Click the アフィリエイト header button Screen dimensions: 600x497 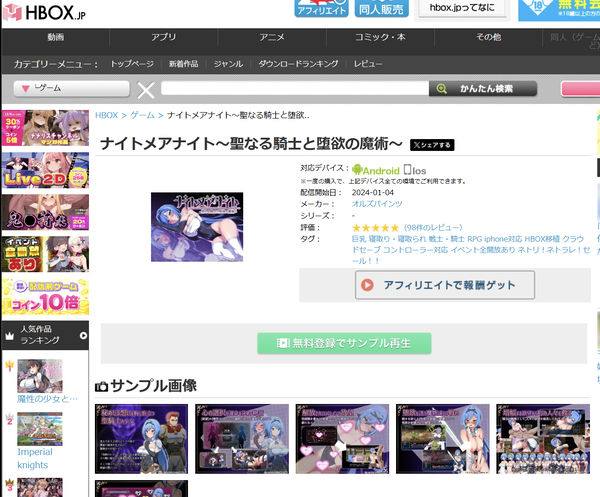point(321,8)
